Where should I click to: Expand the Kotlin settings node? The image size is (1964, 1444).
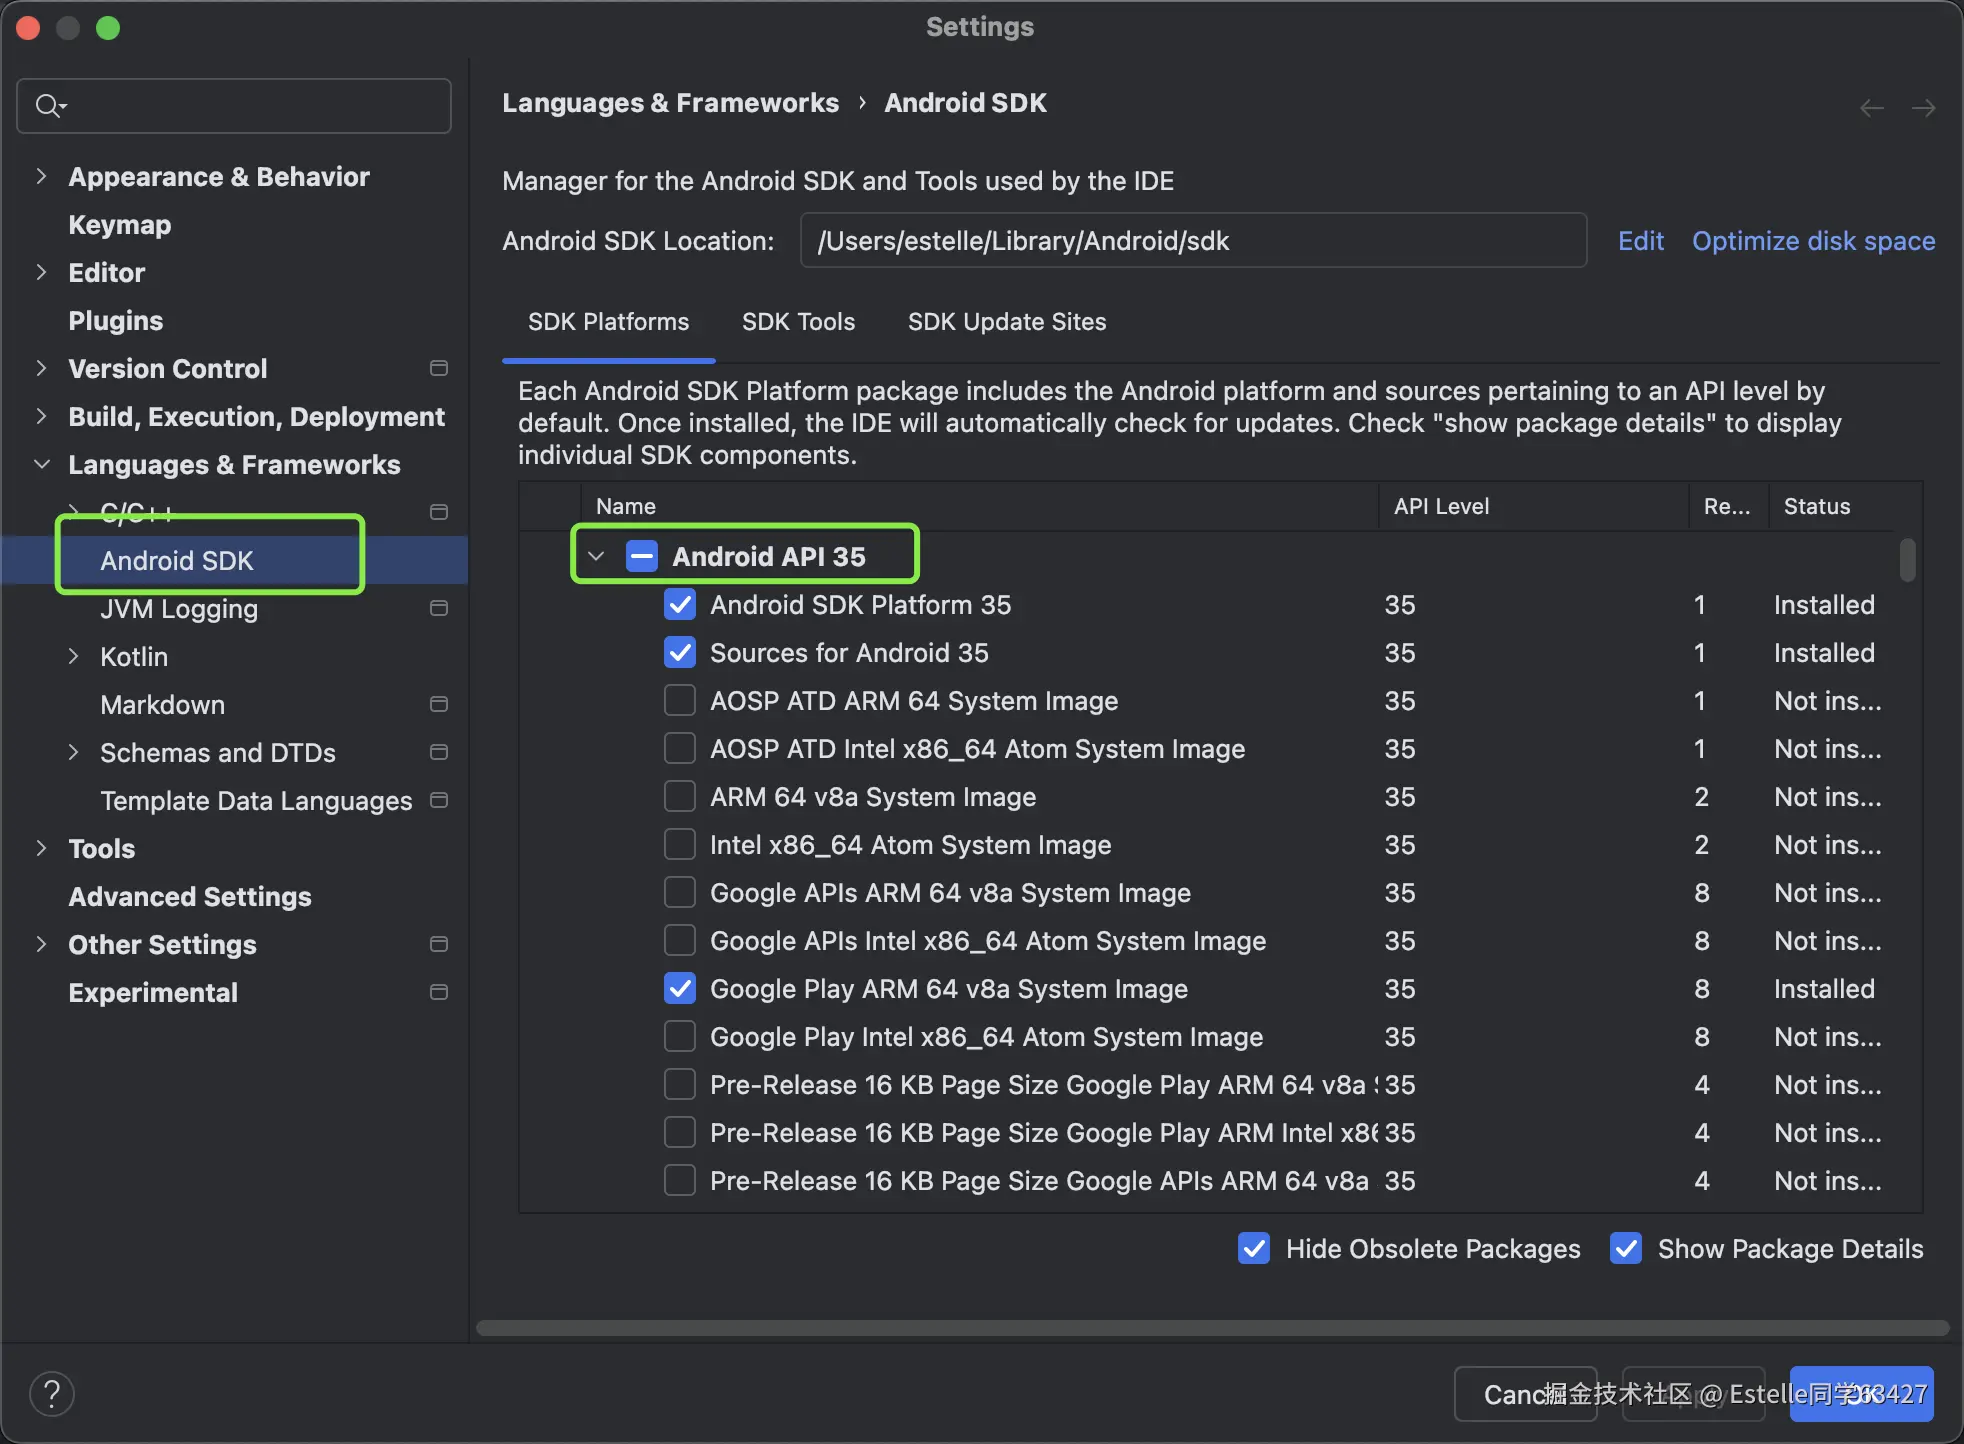coord(73,656)
